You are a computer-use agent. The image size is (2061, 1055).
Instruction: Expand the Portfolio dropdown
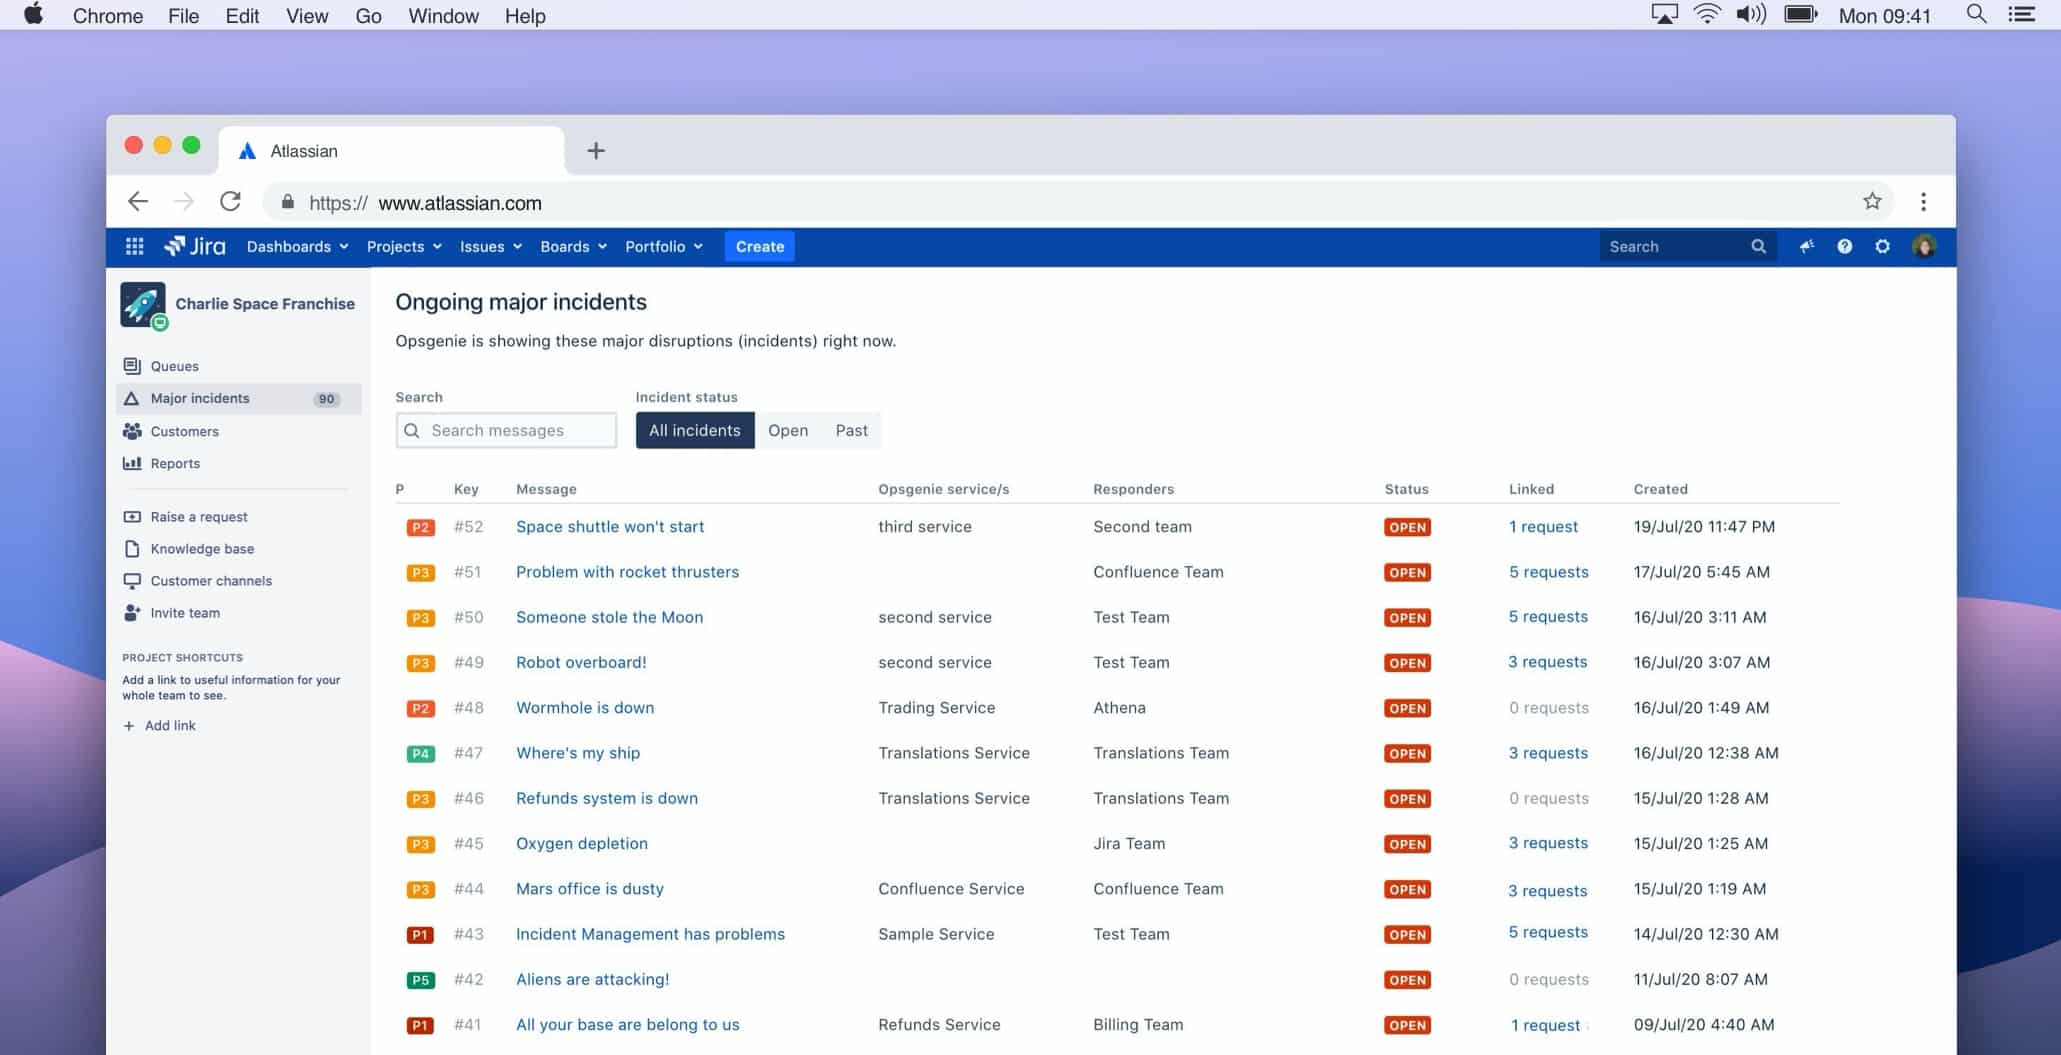664,246
